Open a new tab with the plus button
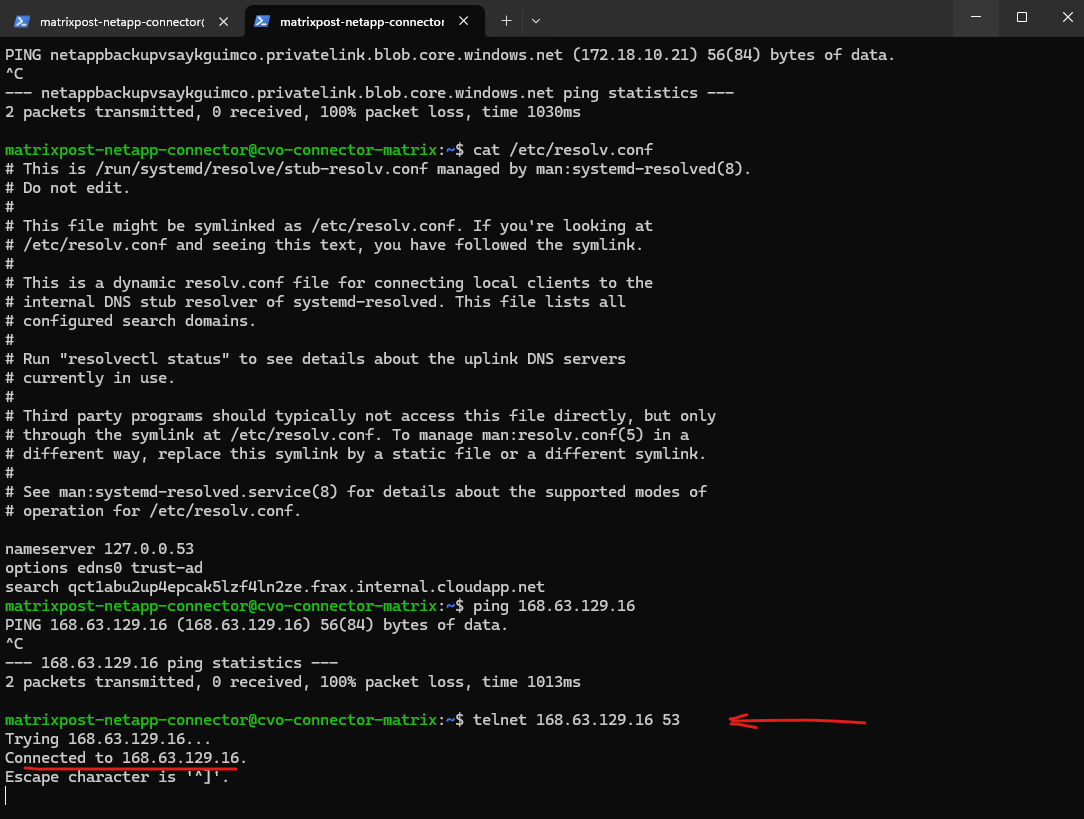Screen dimensions: 1084x819 pos(506,21)
